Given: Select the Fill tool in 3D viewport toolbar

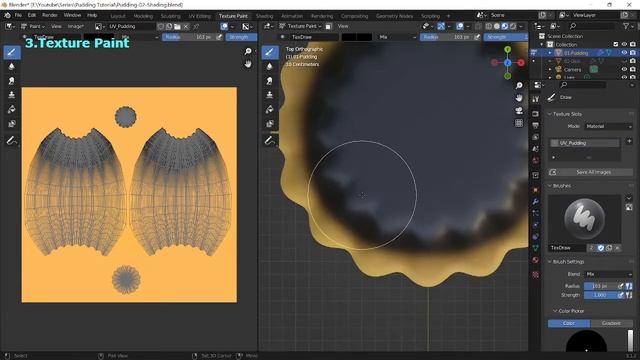Looking at the screenshot, I should click(269, 109).
